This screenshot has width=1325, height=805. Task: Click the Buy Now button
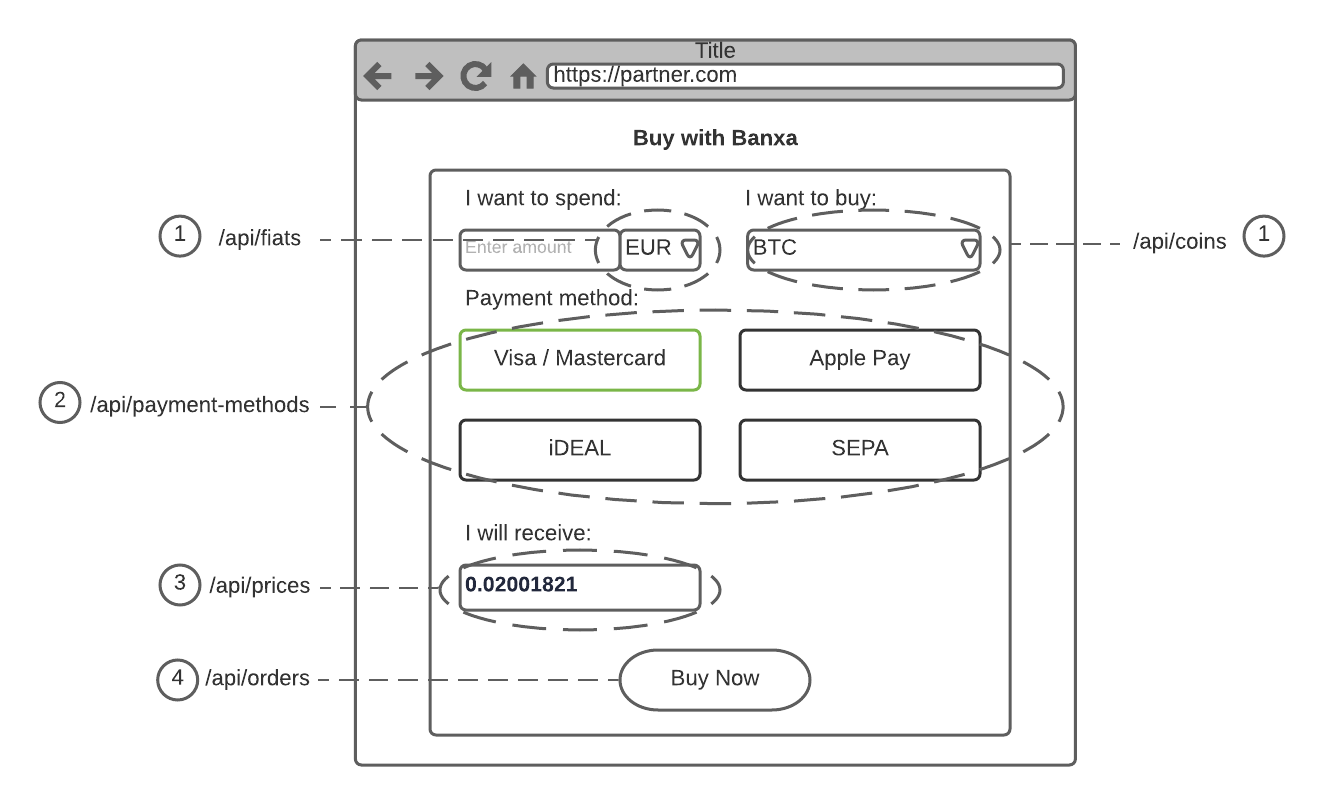715,680
